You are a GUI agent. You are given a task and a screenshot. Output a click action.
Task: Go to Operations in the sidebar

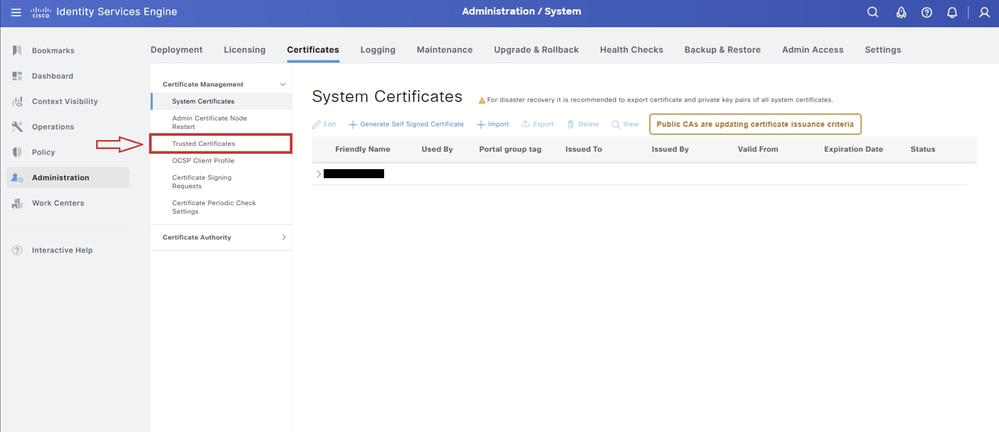53,127
